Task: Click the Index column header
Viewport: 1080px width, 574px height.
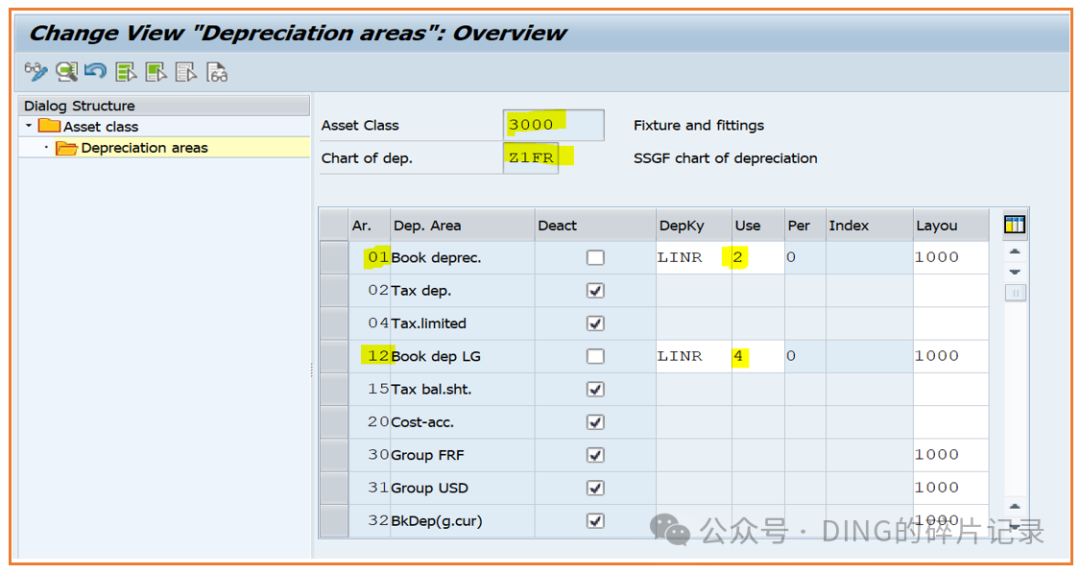Action: pyautogui.click(x=870, y=225)
